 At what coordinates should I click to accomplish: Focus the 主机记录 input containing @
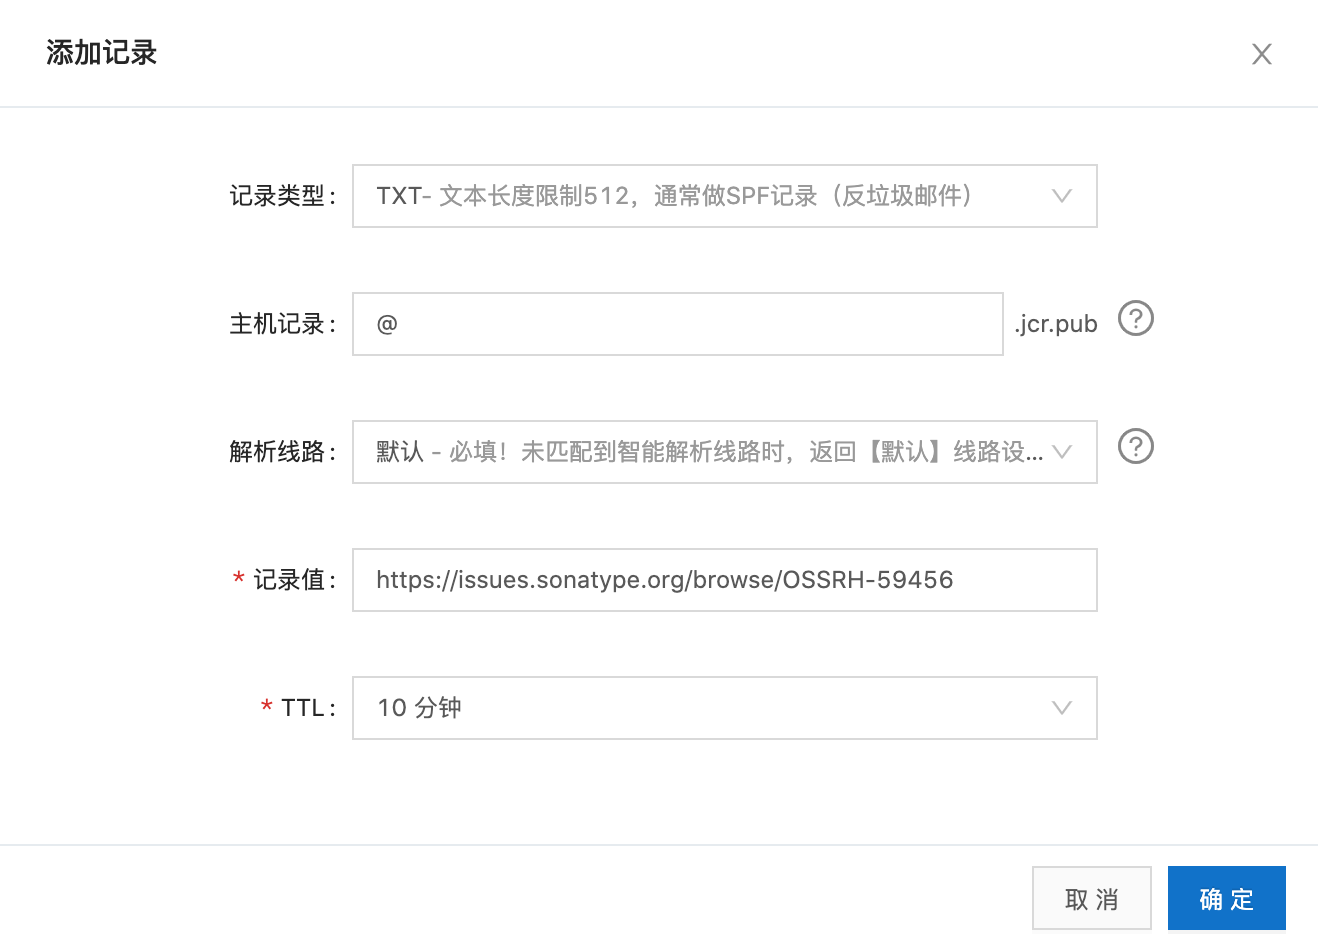point(678,324)
